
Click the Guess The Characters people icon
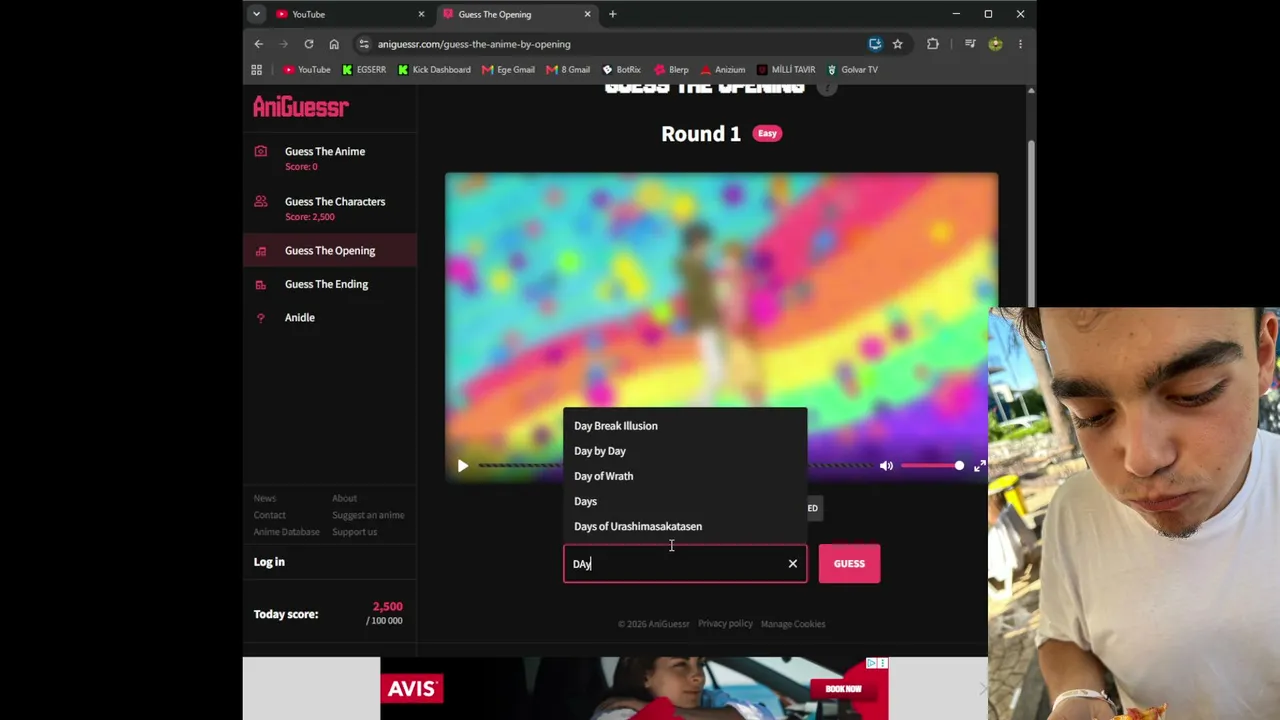(261, 201)
